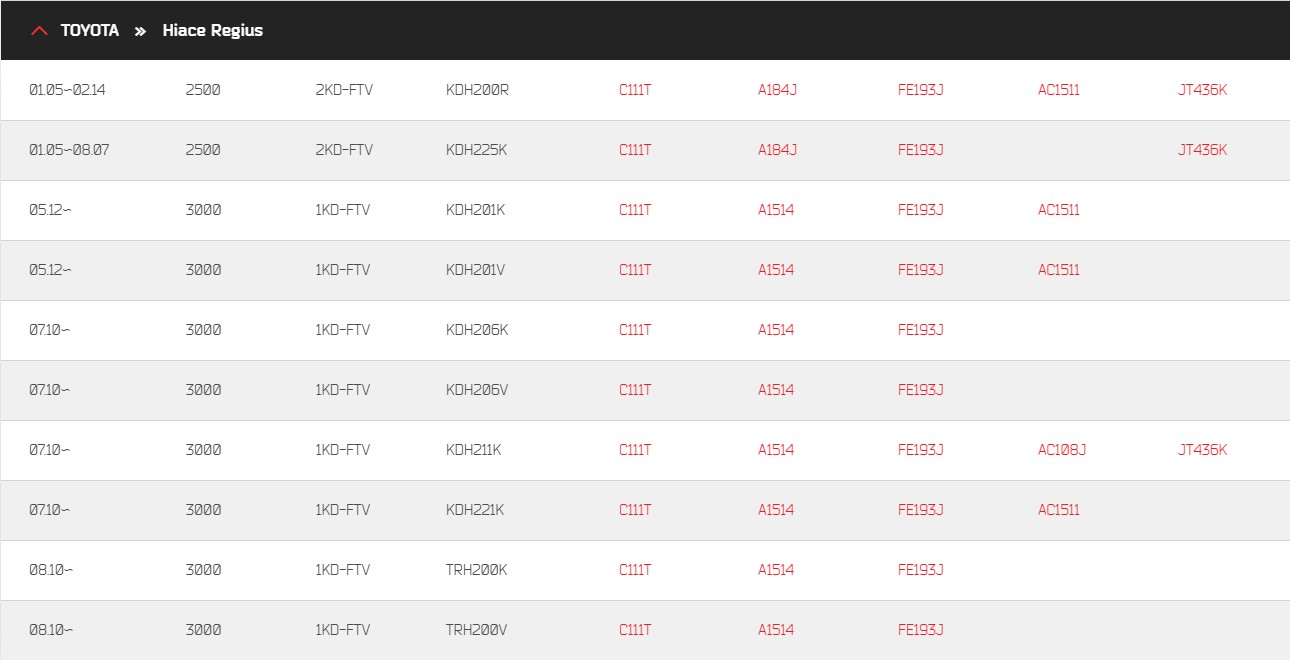
Task: Open A184J link in KDH225K row
Action: (777, 150)
